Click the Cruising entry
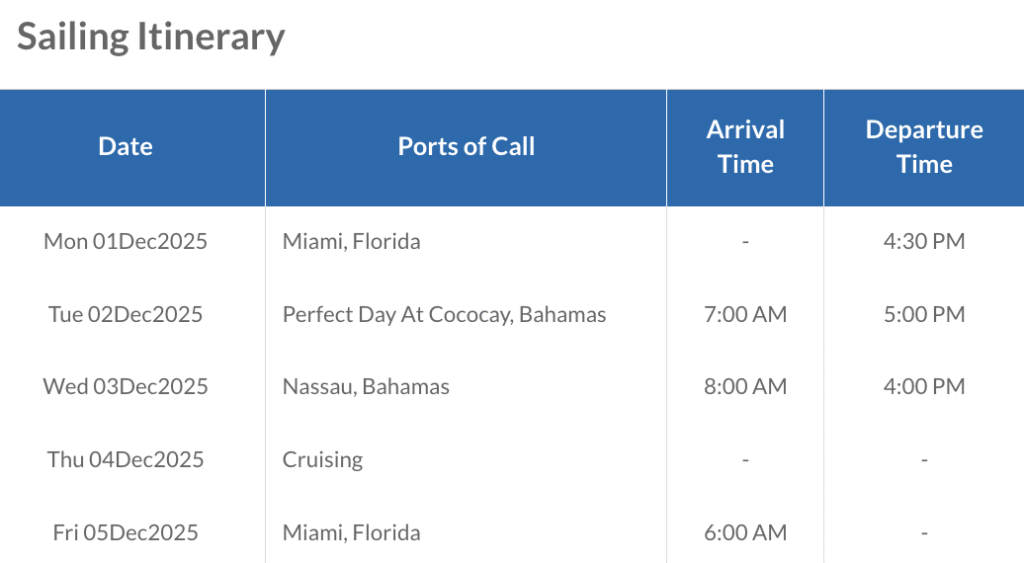1024x563 pixels. 323,460
